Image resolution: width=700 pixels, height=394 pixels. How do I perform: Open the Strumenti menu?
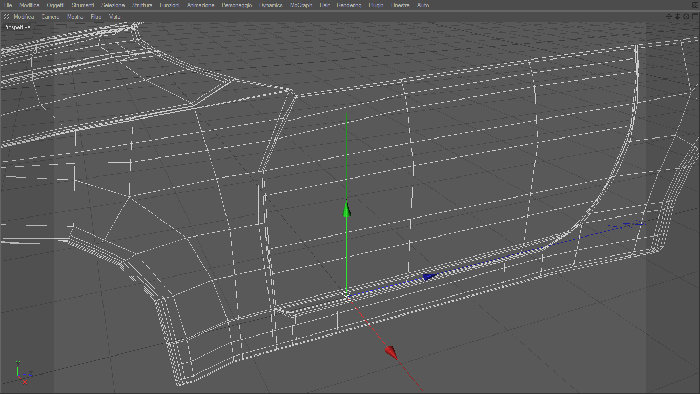click(83, 5)
